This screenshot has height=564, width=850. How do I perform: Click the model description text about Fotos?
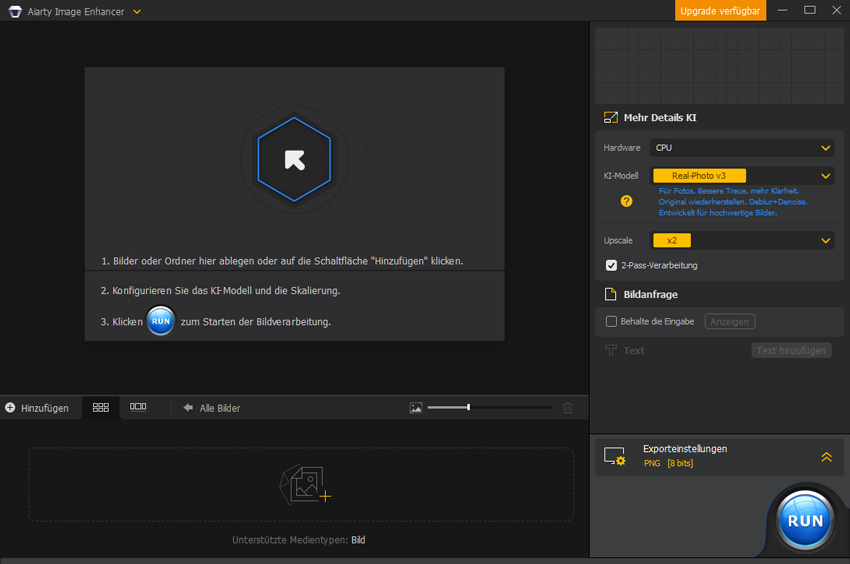[x=733, y=202]
